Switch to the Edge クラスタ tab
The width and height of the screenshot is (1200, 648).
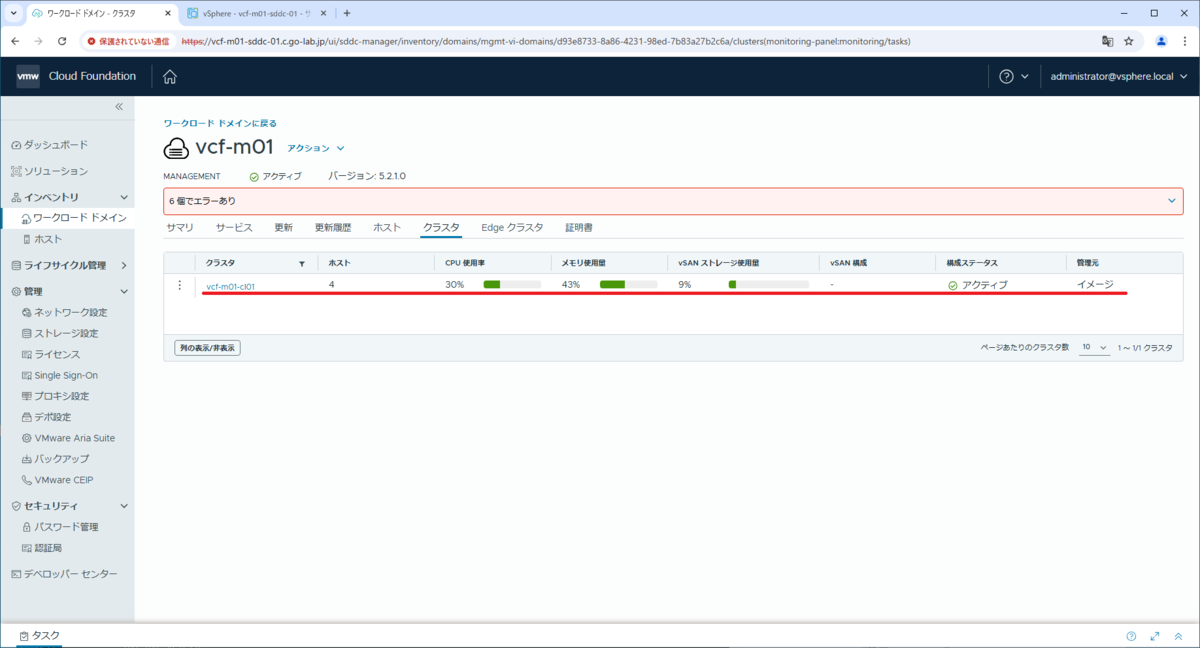[x=512, y=228]
